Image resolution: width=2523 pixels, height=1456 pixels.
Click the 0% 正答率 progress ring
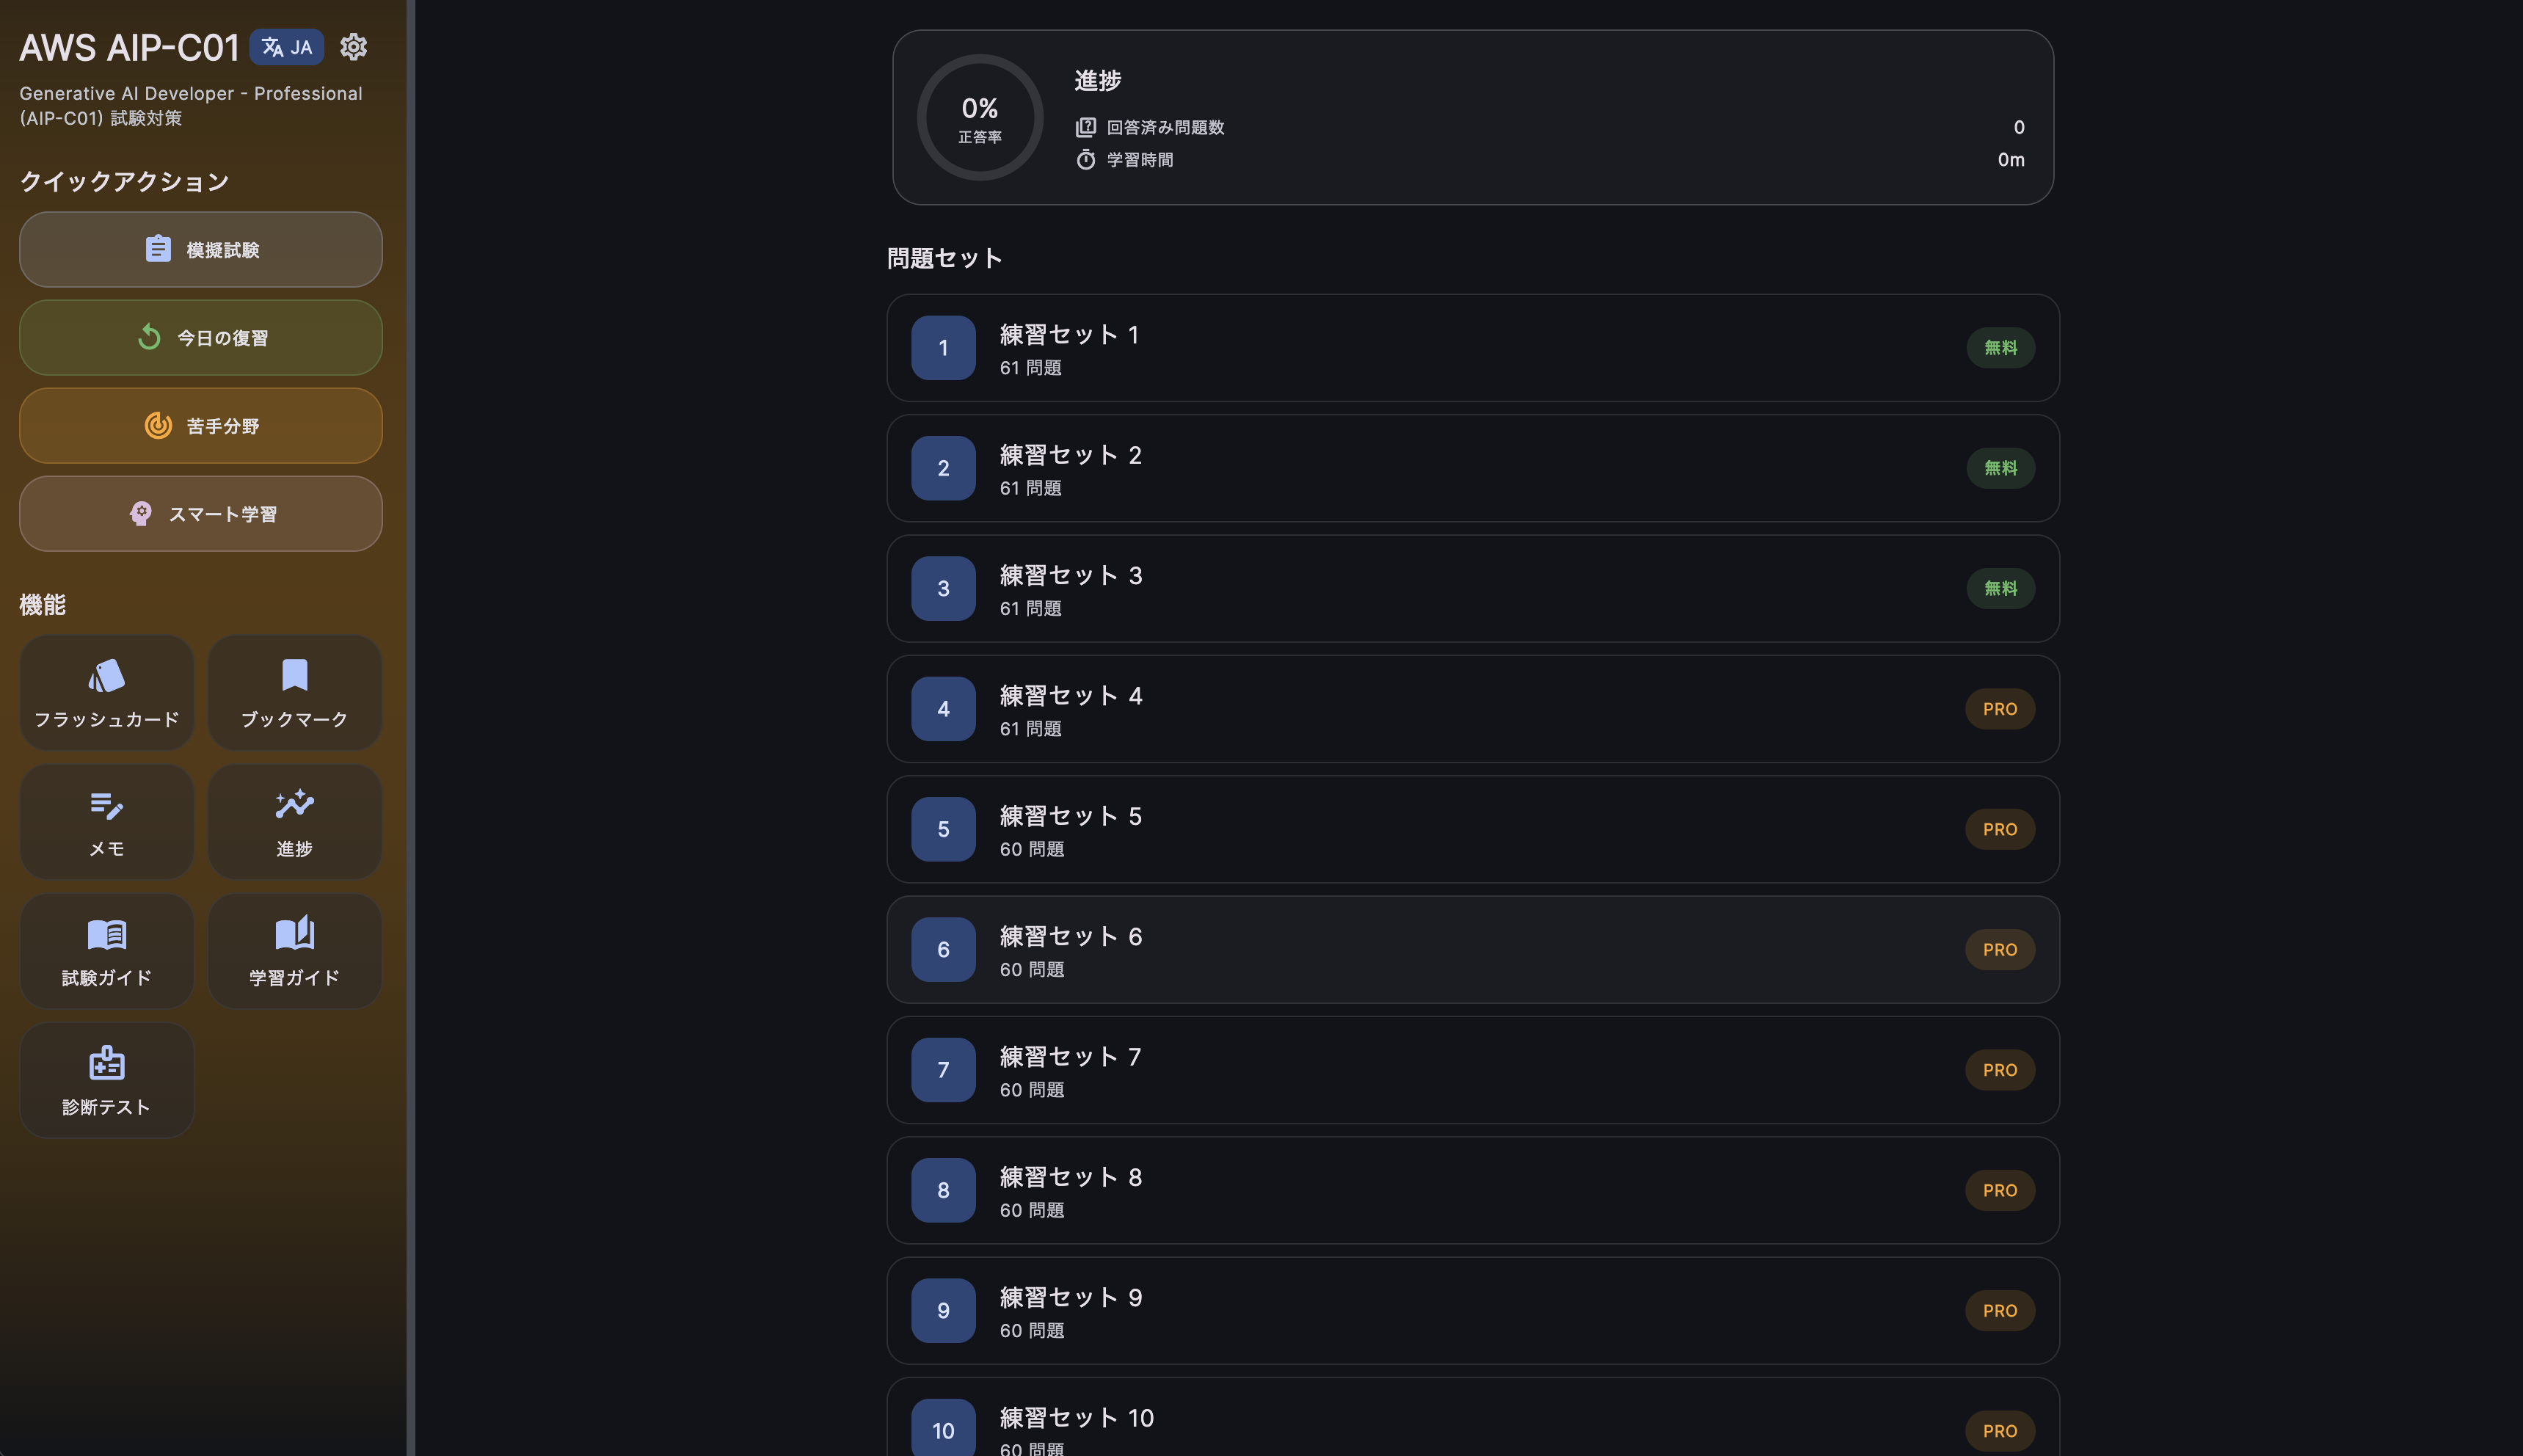(x=980, y=118)
